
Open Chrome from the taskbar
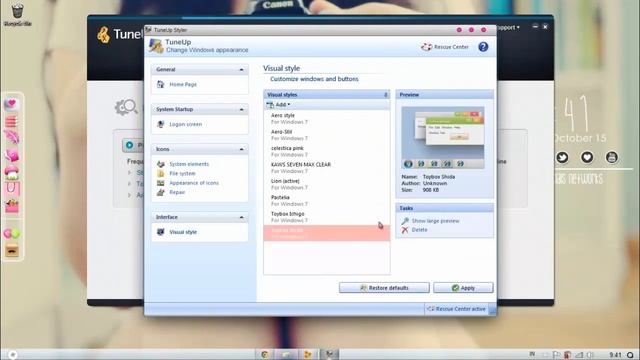point(265,354)
